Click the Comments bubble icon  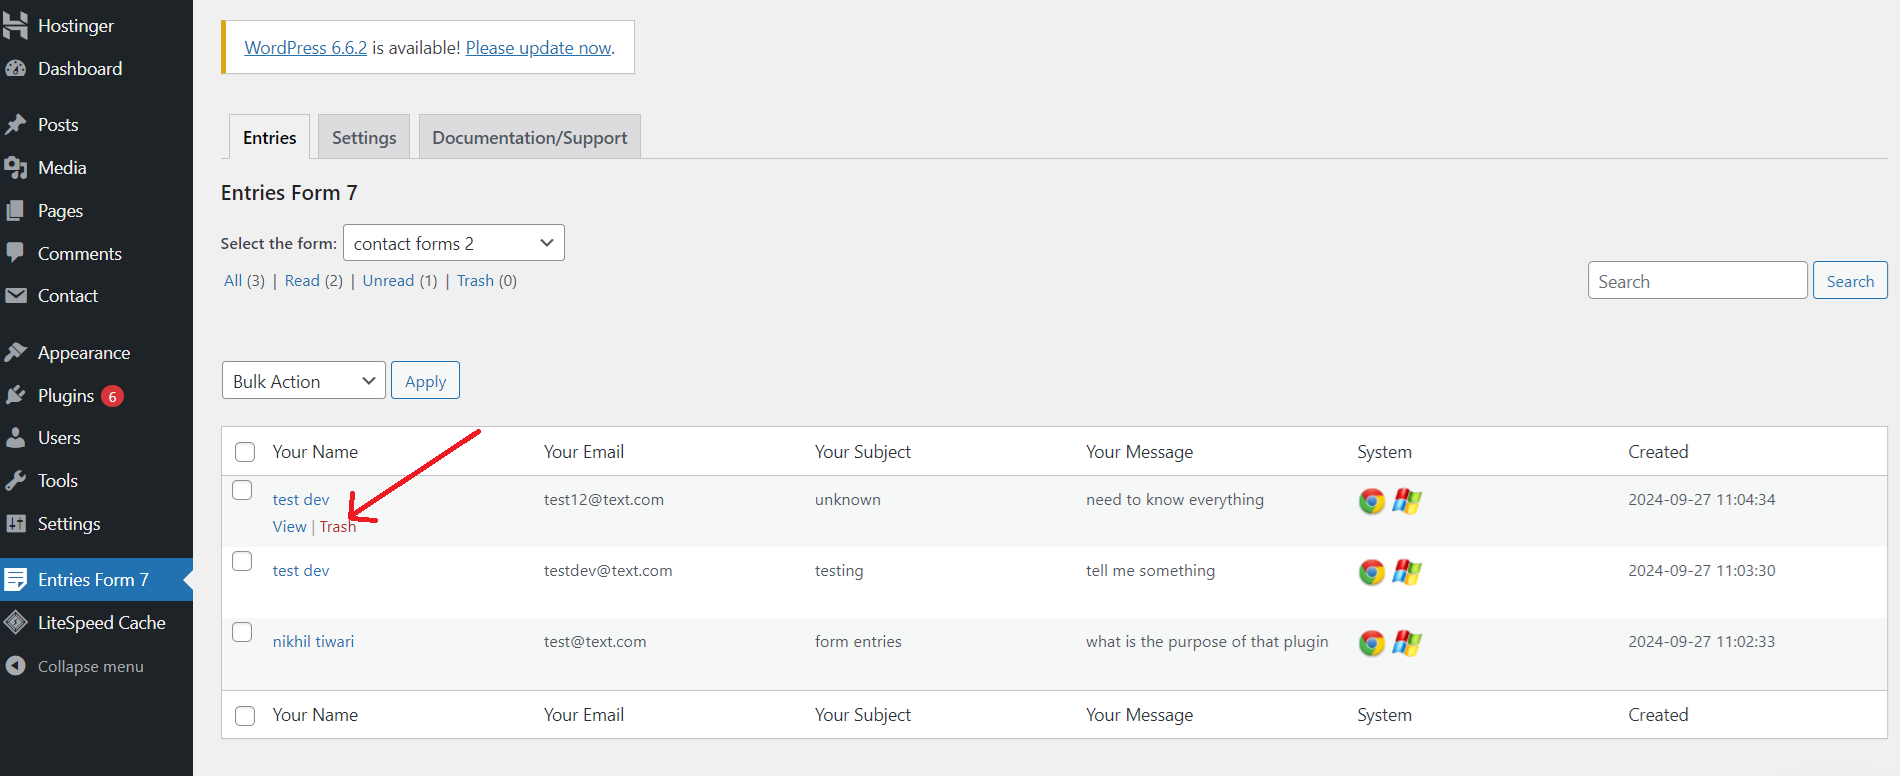pos(16,253)
